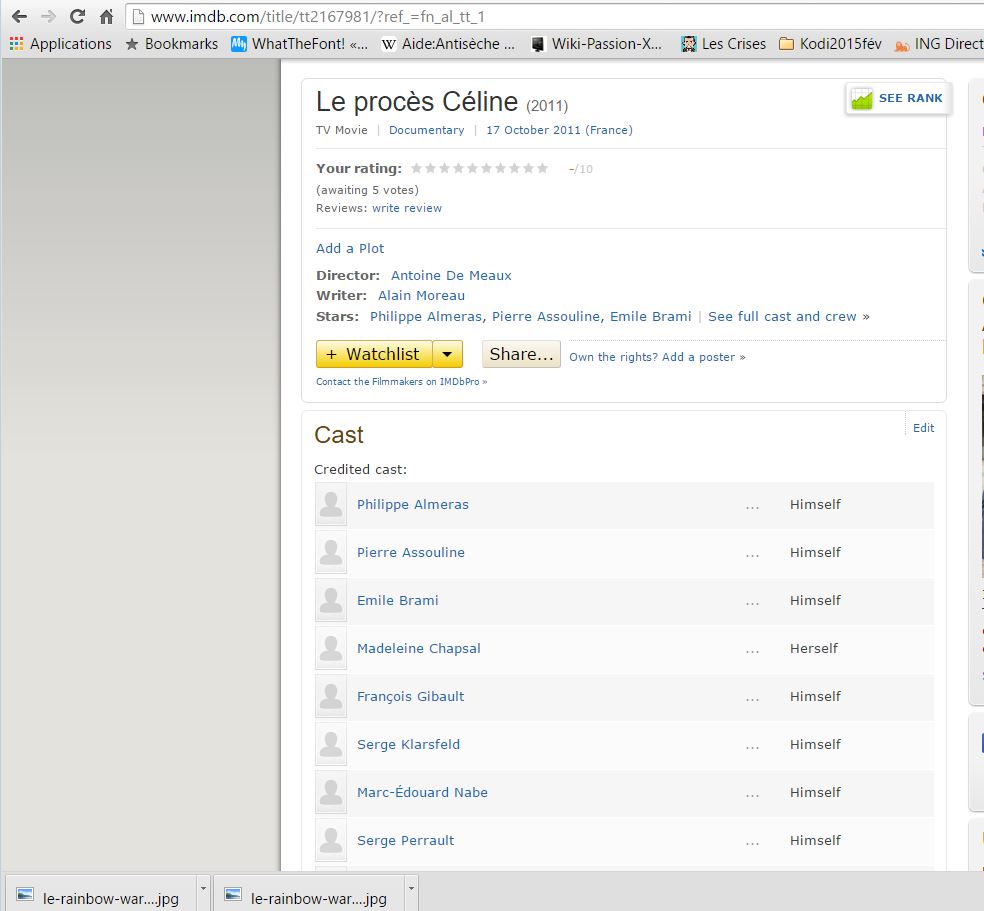Click the browser back arrow
This screenshot has width=984, height=911.
click(x=19, y=17)
